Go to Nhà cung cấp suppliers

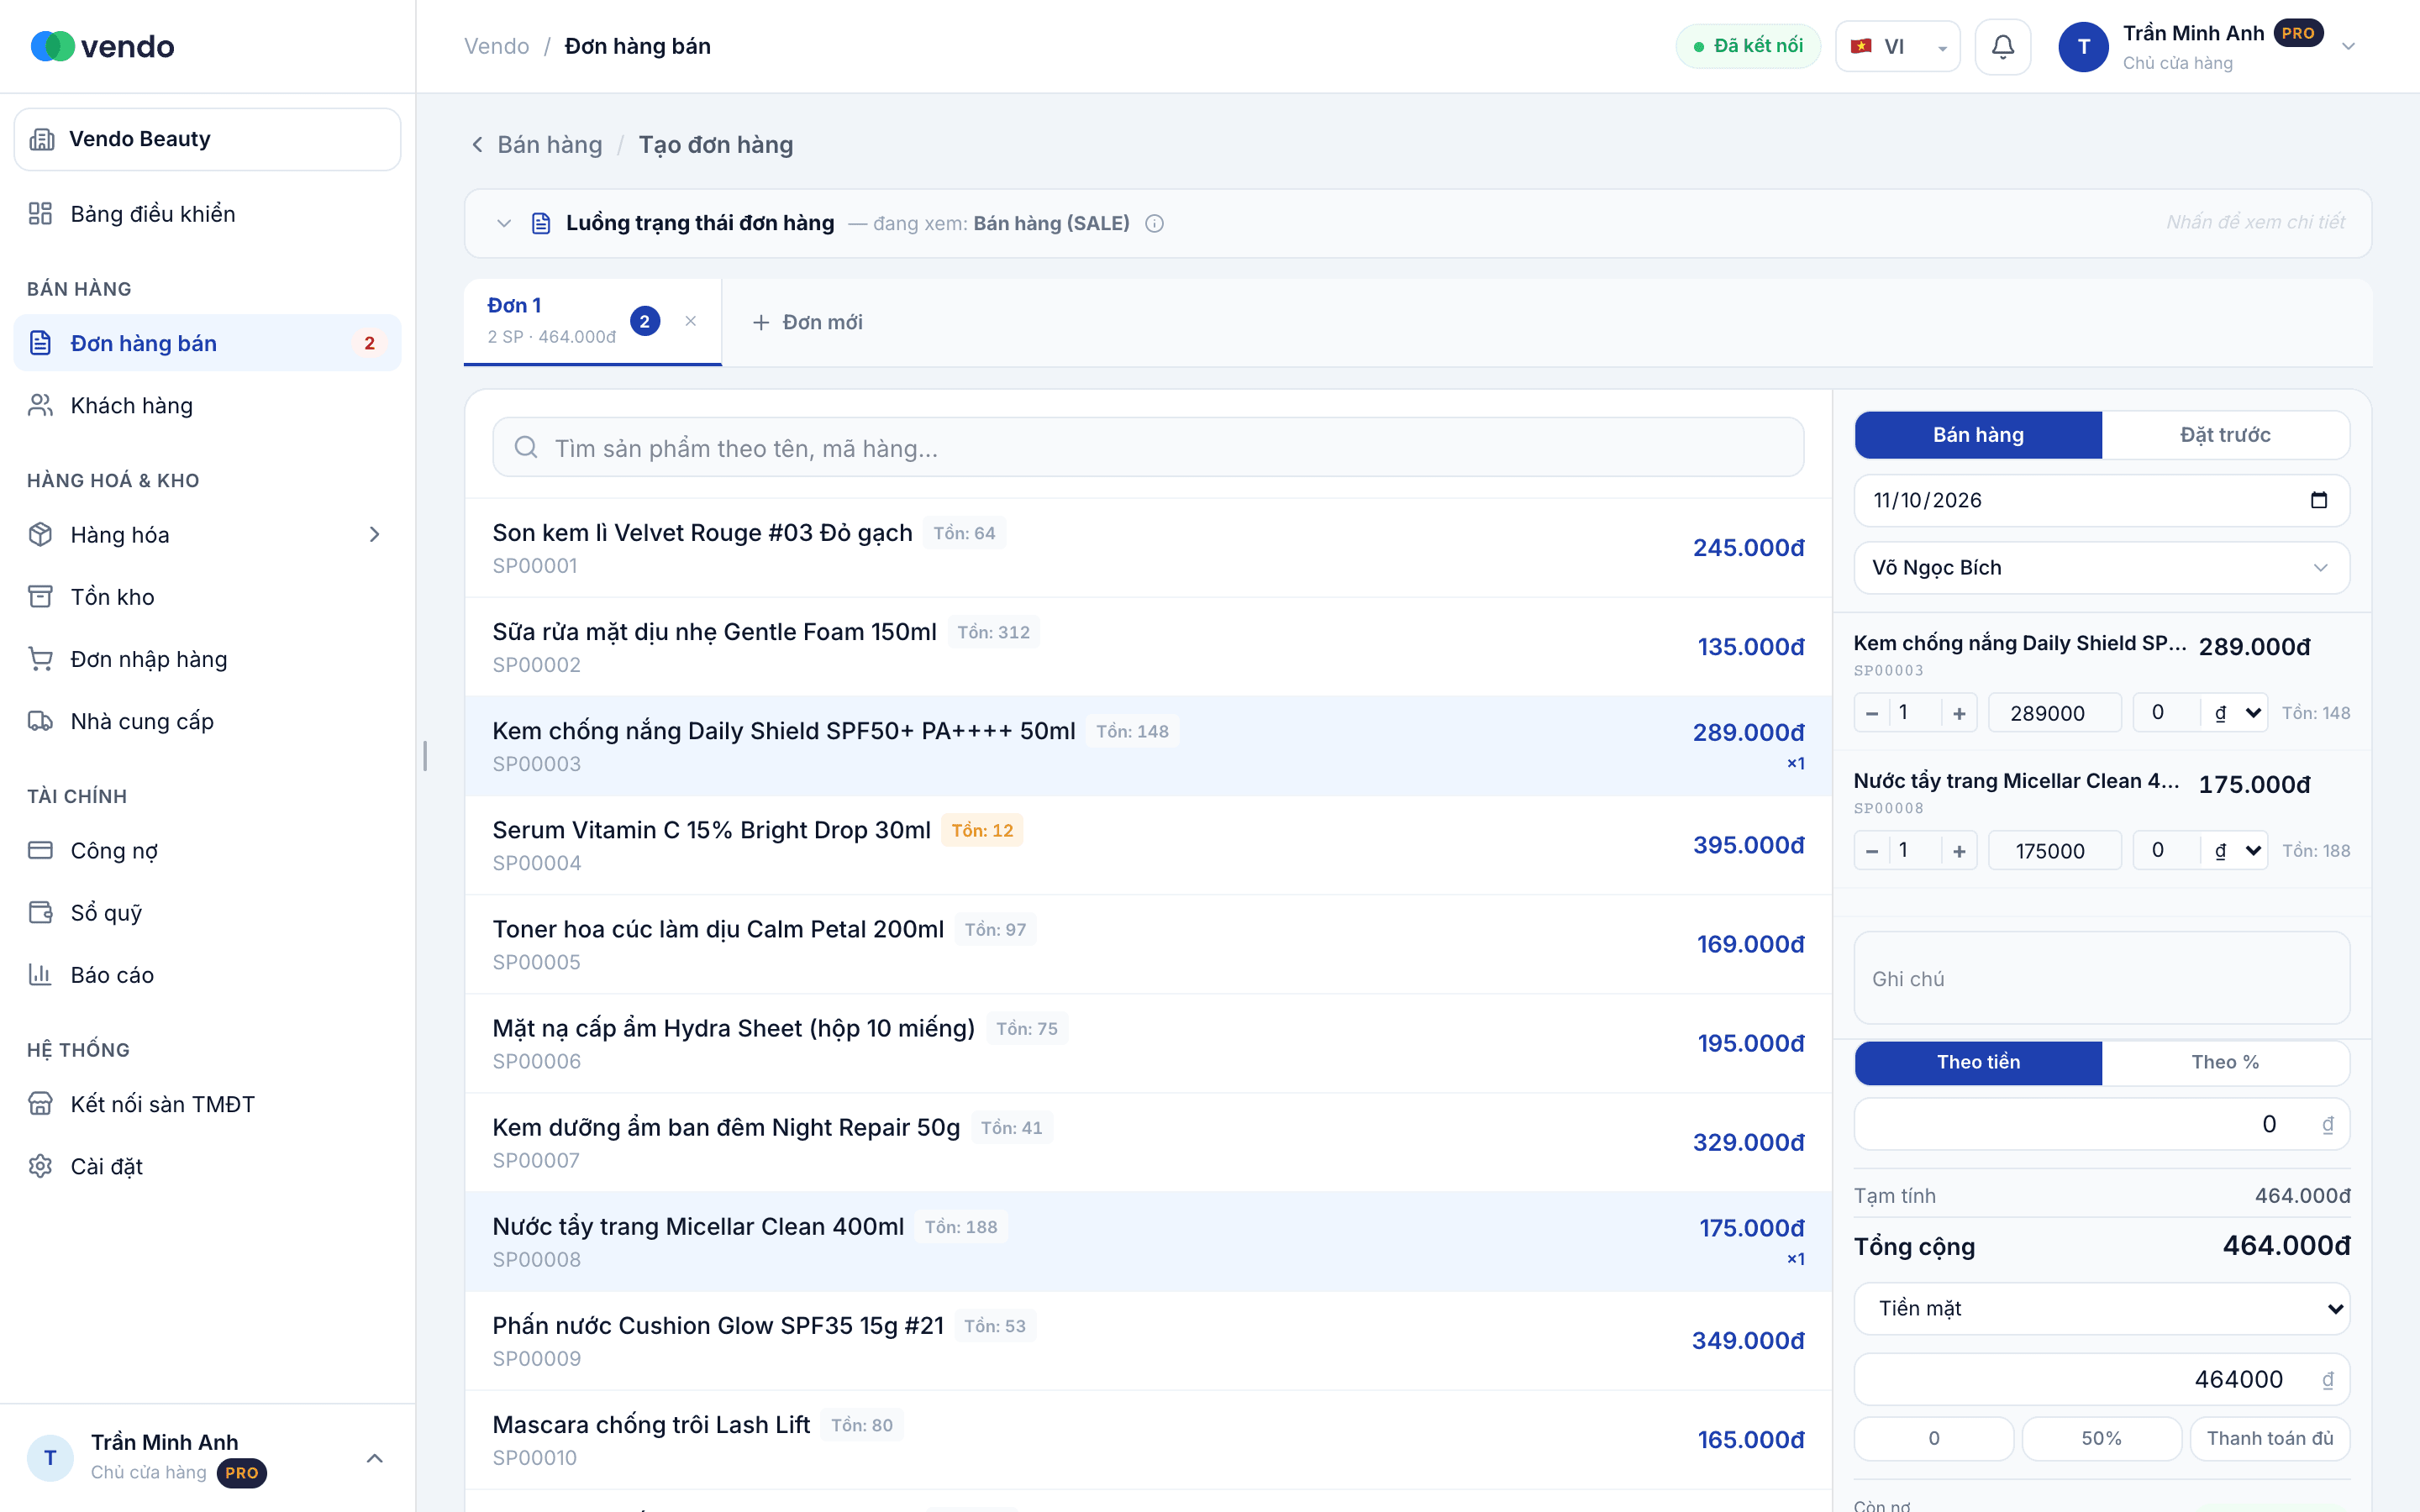coord(208,721)
